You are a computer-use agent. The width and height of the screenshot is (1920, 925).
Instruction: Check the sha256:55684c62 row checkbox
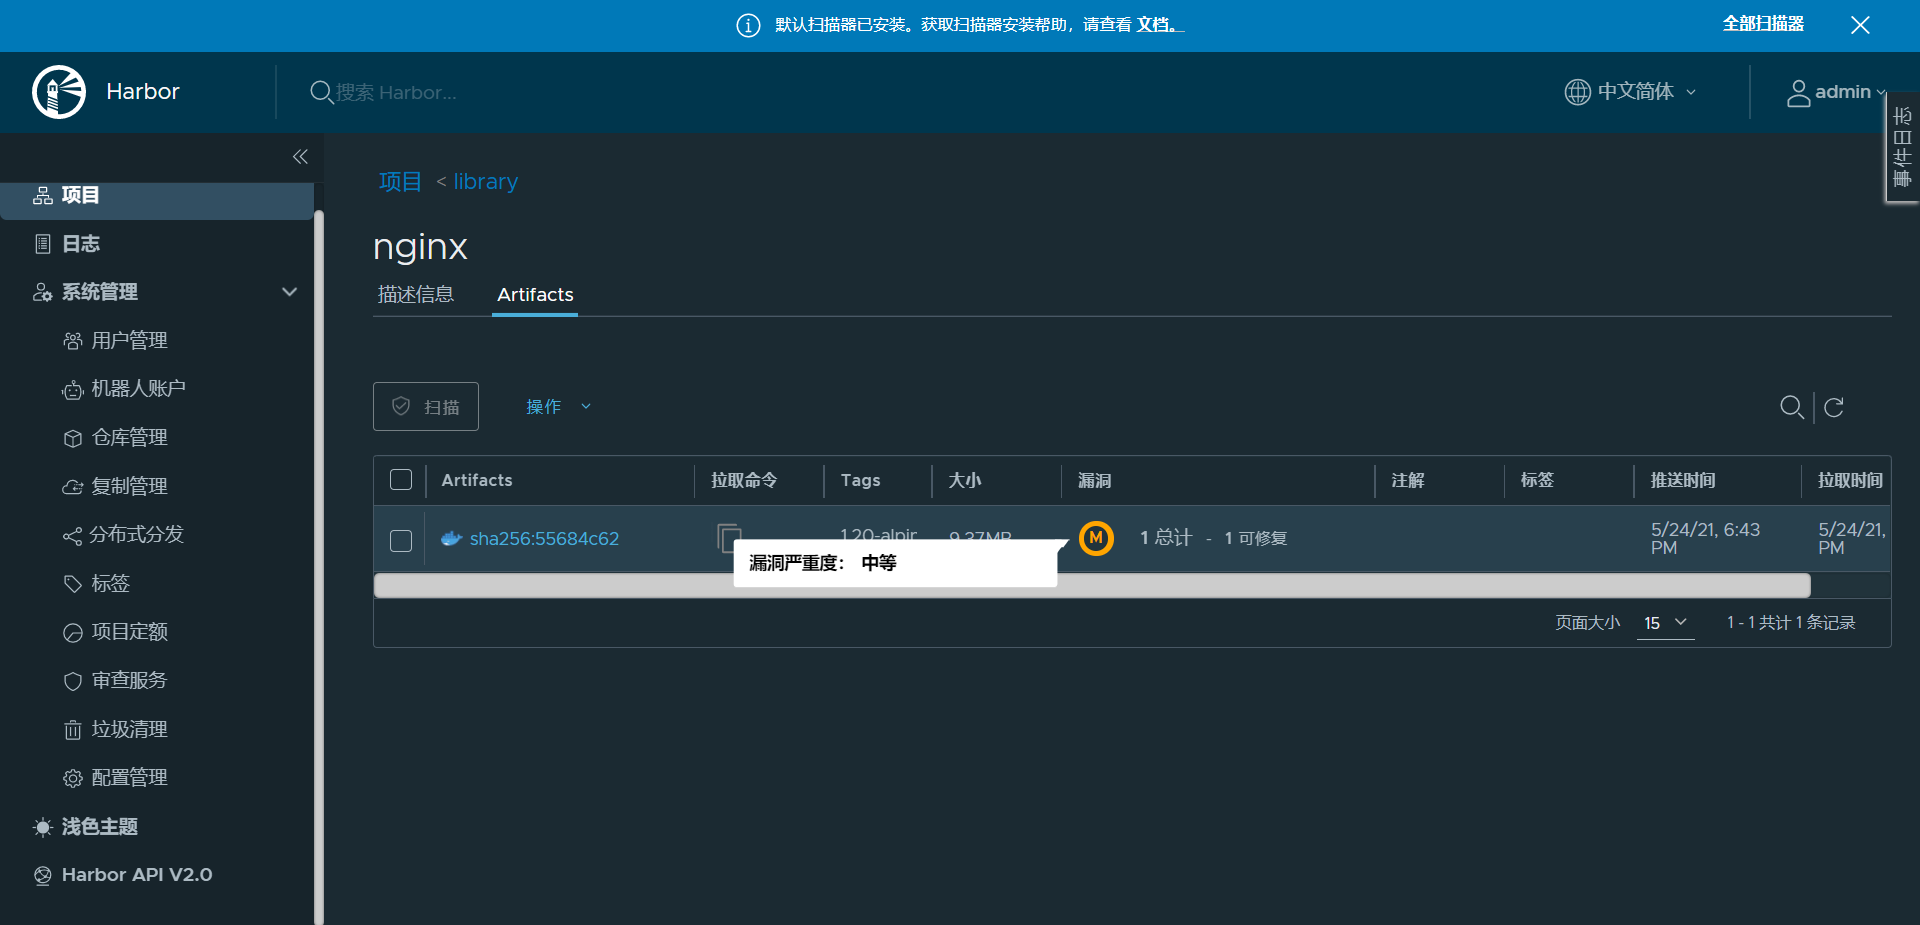(x=401, y=540)
